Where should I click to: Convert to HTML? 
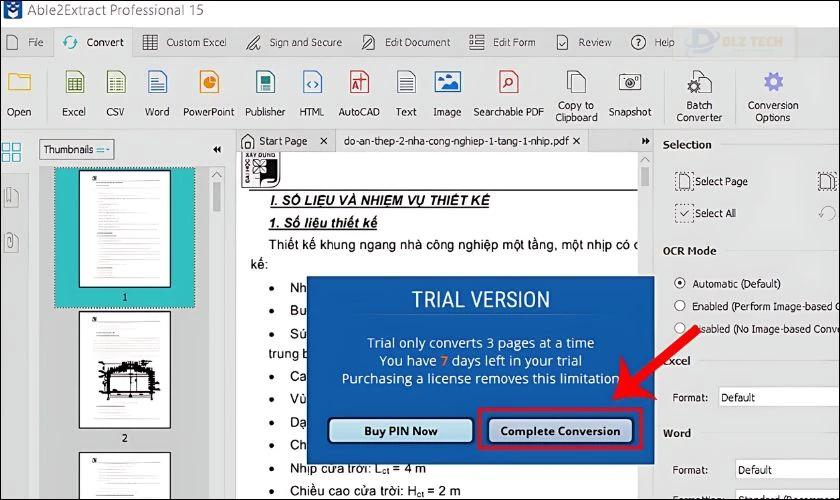coord(312,94)
